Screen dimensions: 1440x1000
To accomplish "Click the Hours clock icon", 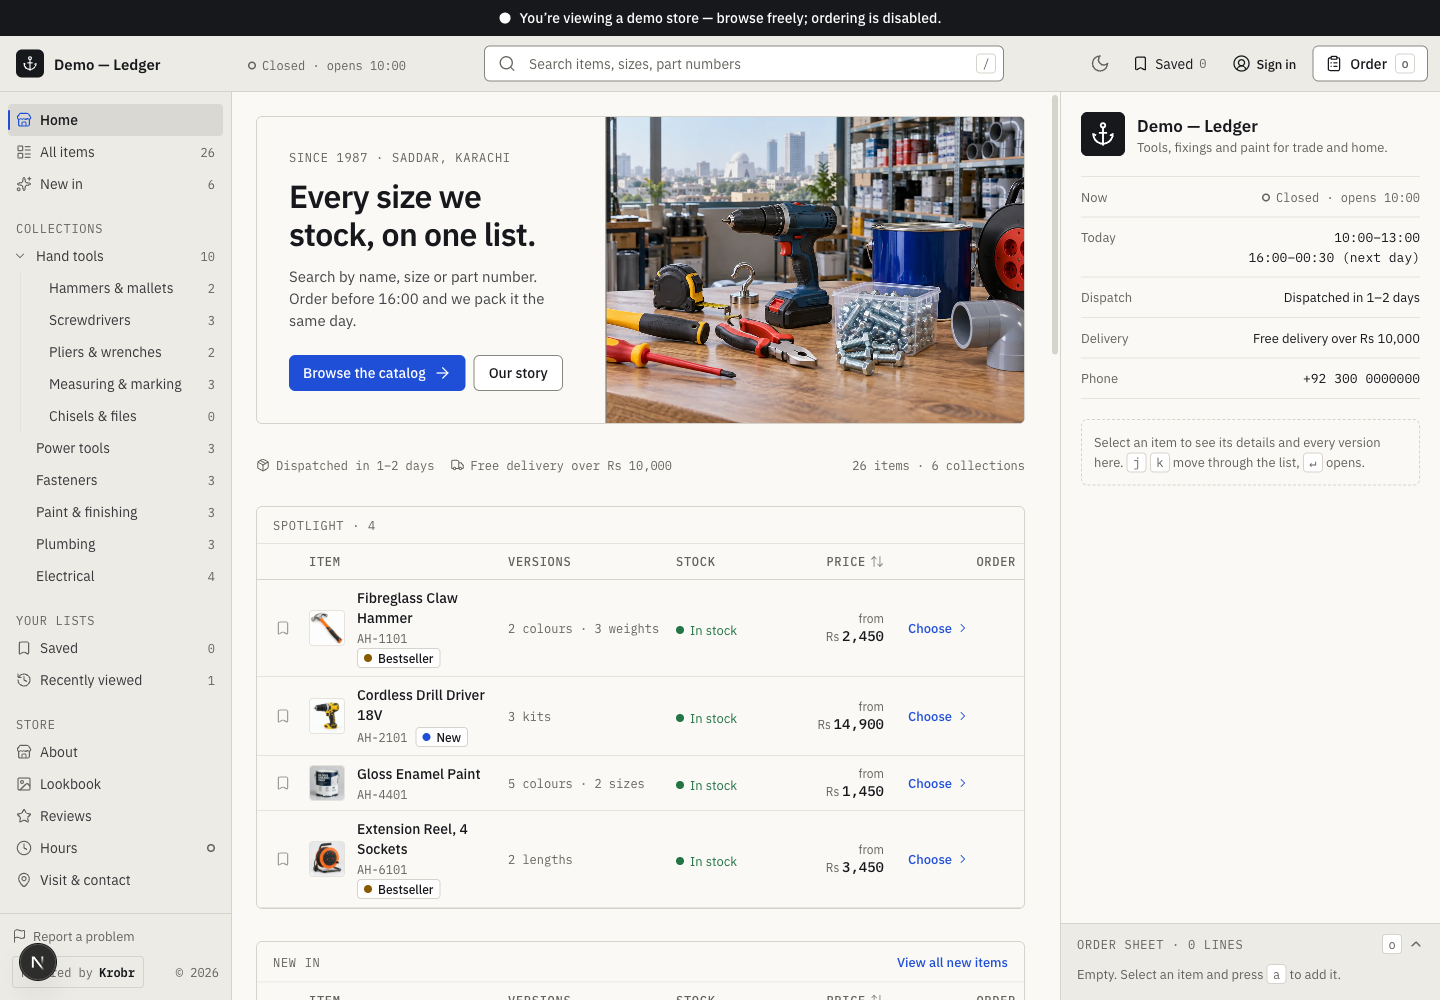I will point(24,848).
